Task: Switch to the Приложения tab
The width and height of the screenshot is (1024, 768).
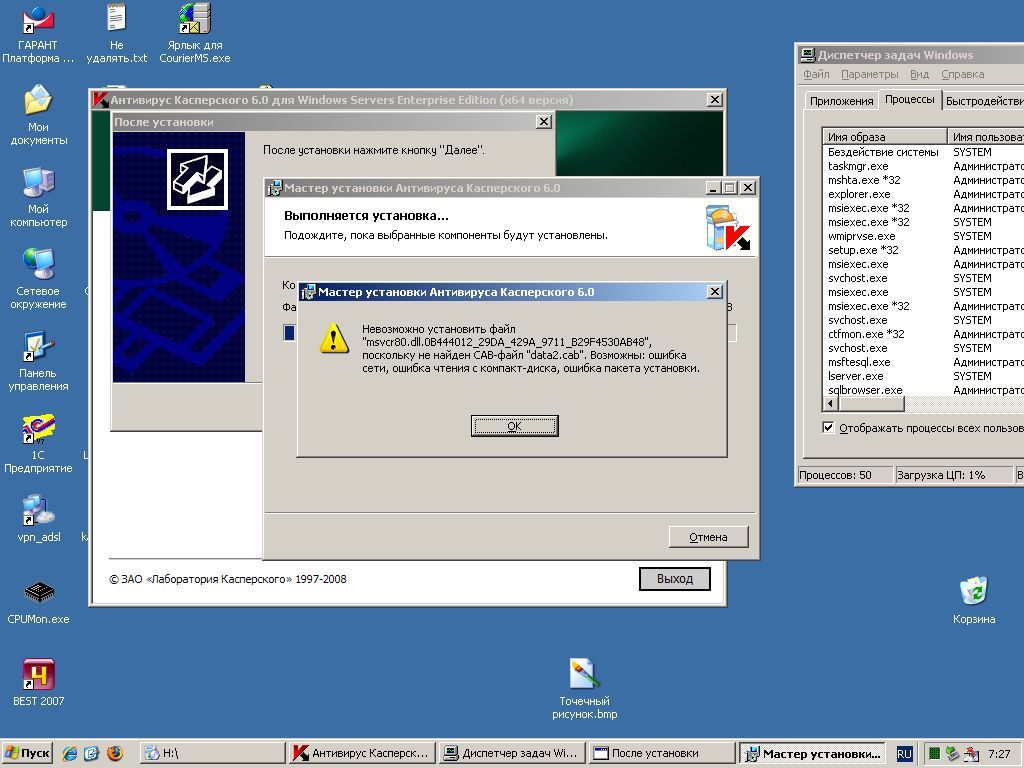Action: [841, 101]
